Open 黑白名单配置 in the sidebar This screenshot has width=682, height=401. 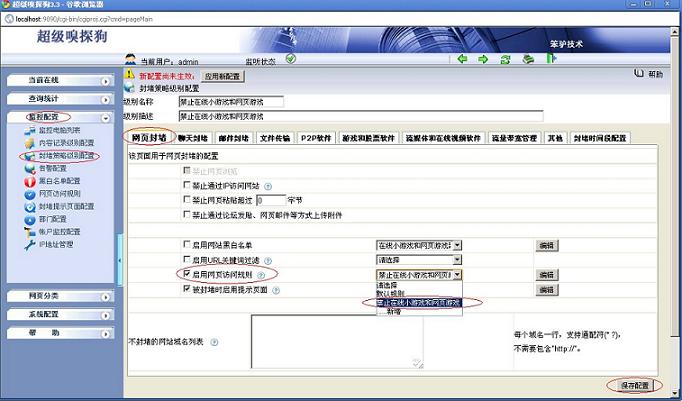coord(65,181)
